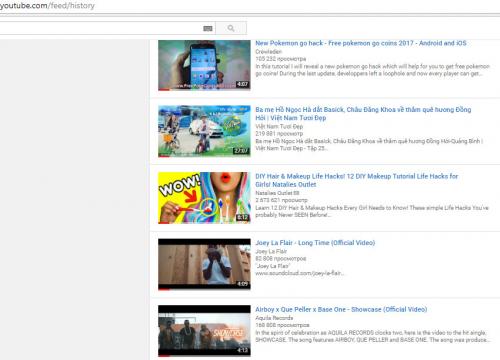
Task: Open the Joey La Flair video thumbnail
Action: 204,264
